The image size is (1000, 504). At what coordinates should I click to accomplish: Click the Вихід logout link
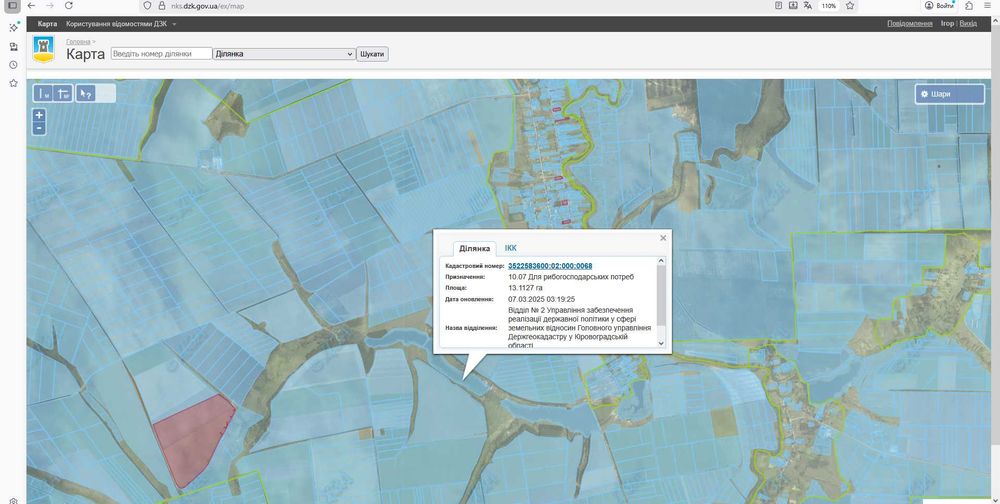coord(968,24)
